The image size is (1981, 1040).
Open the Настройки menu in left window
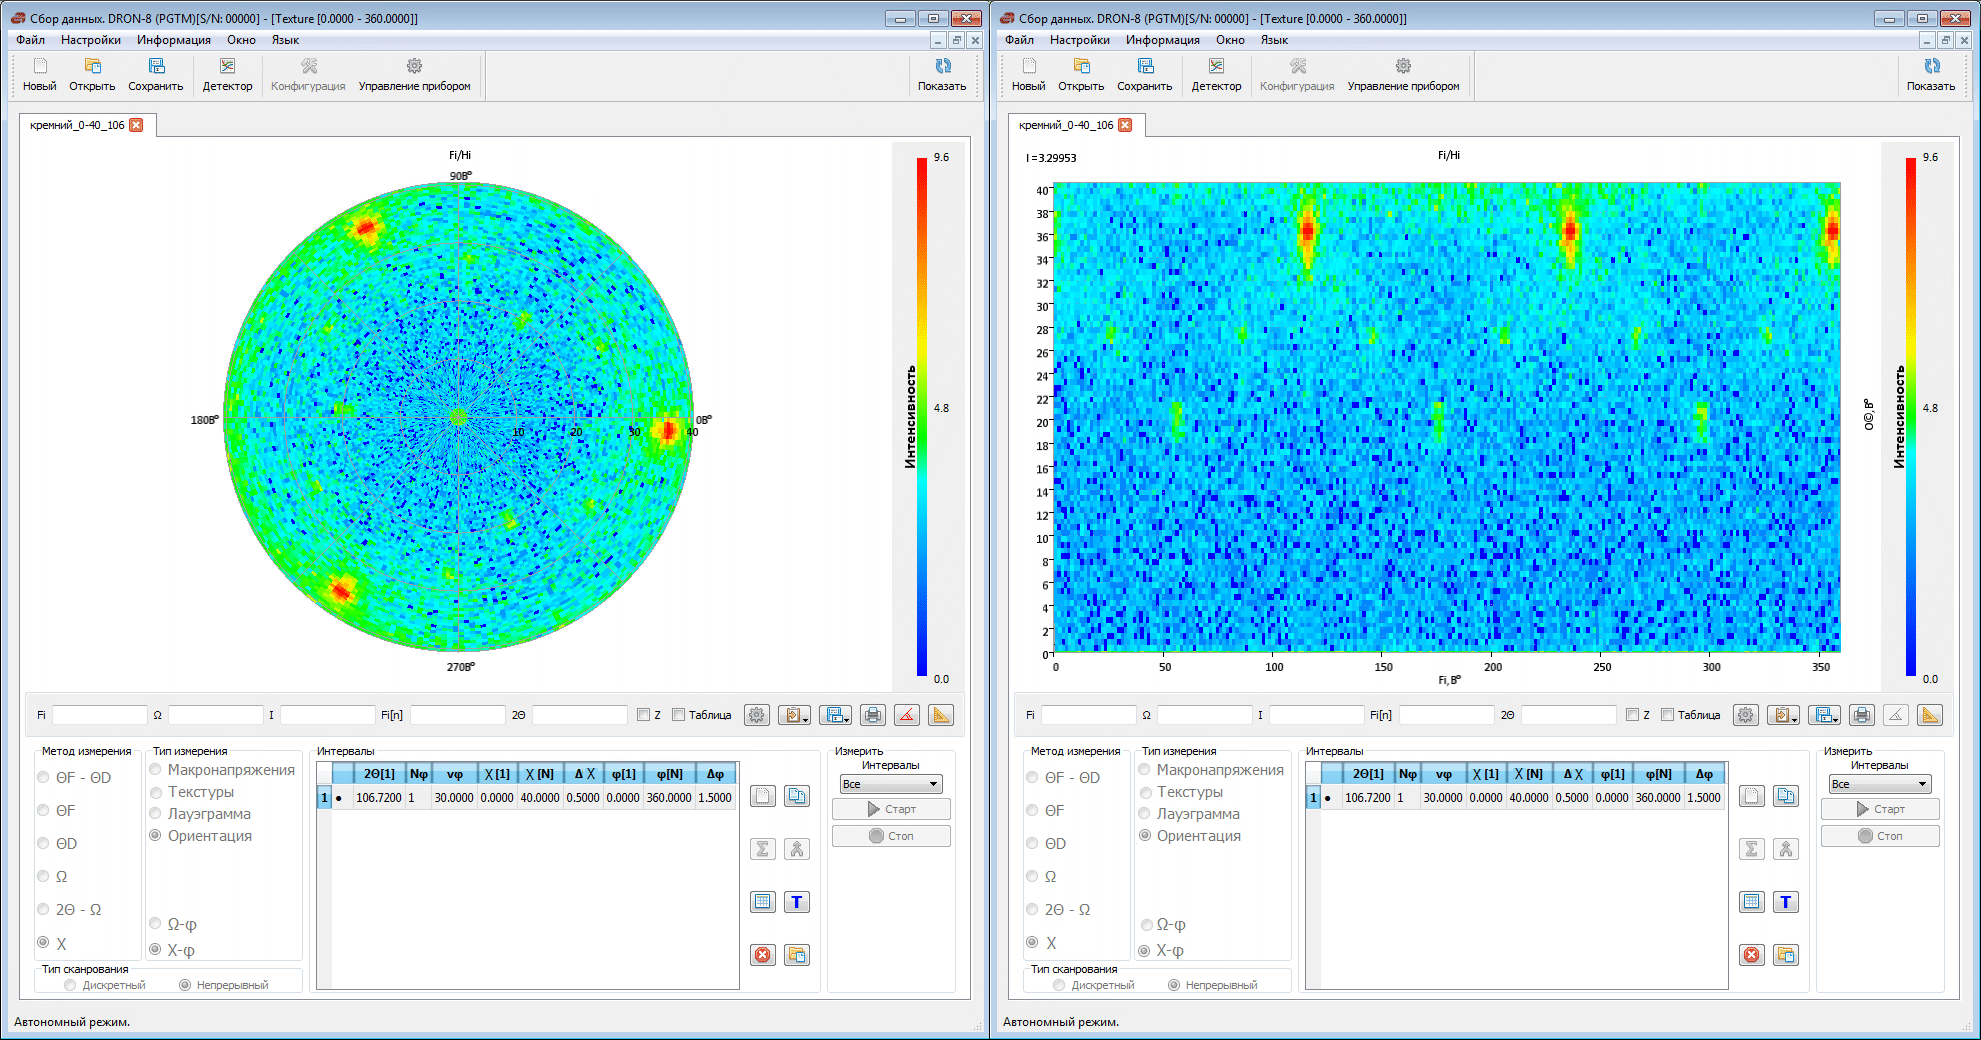90,40
